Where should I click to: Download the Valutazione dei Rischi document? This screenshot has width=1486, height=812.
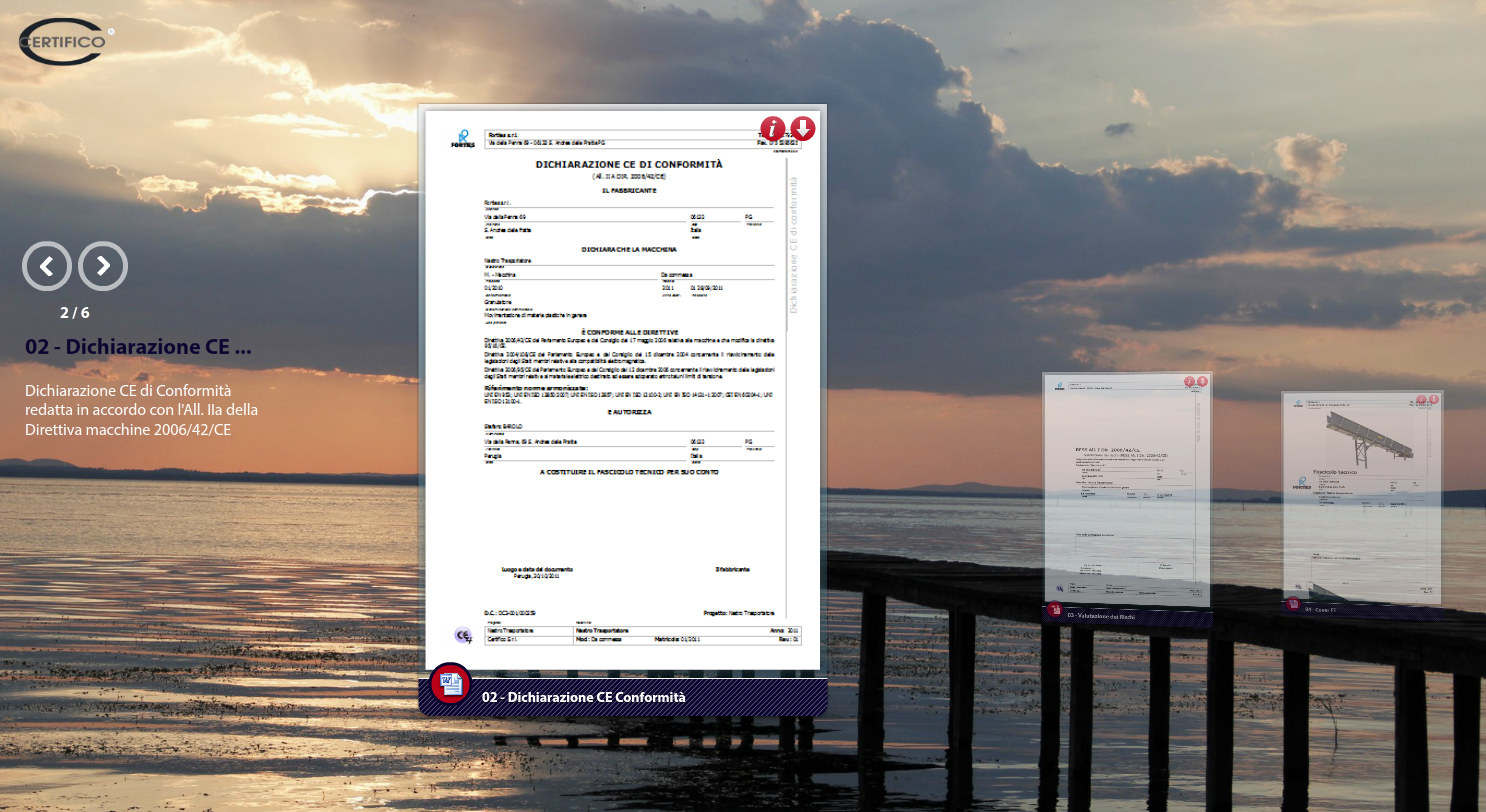click(x=1202, y=382)
